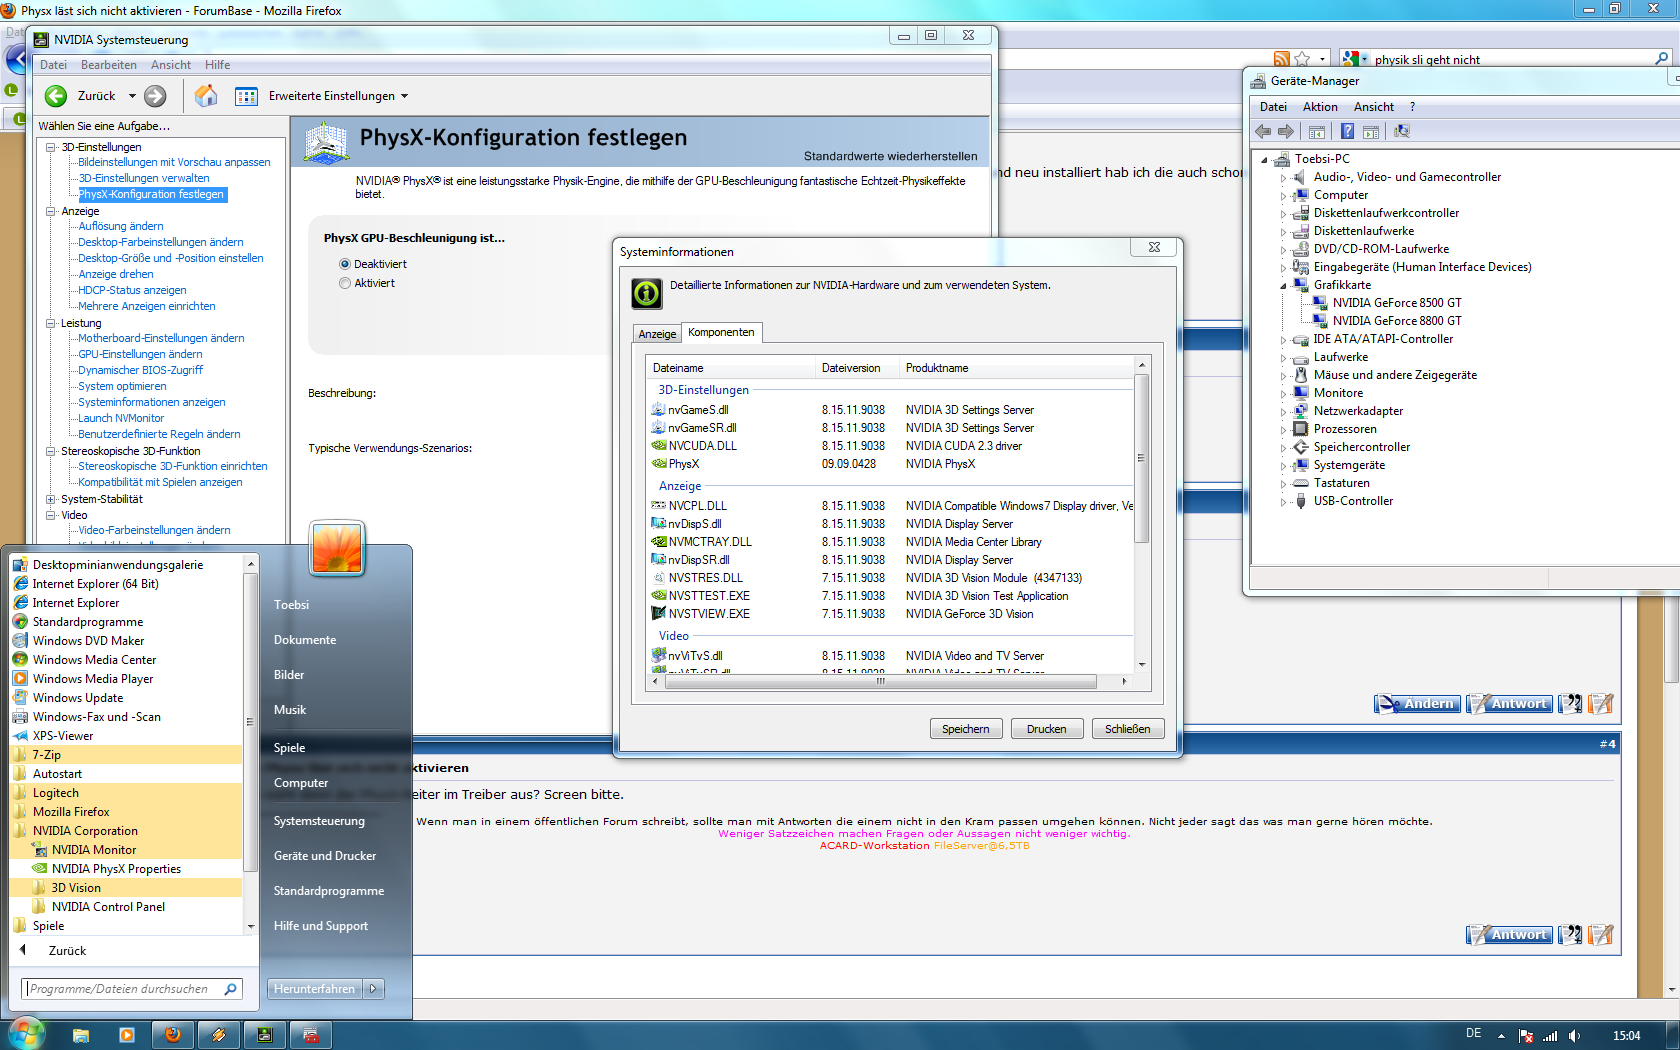Click the Ändern button in the forum
The width and height of the screenshot is (1680, 1050).
pos(1417,704)
